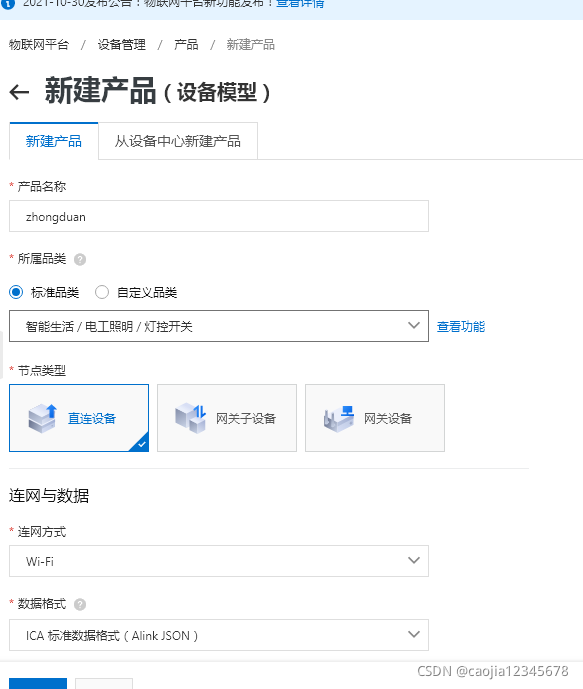Click the blue confirm button at the bottom
Screen dimensions: 583x689
pos(38,684)
